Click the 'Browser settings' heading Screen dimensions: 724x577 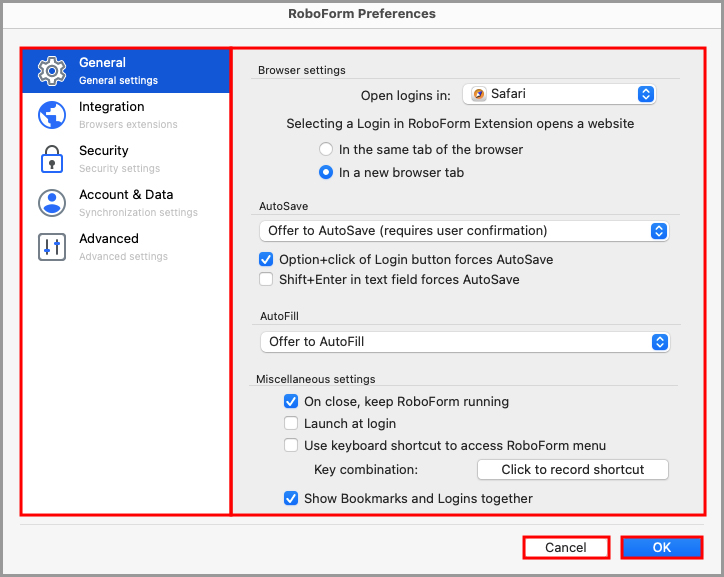coord(302,70)
